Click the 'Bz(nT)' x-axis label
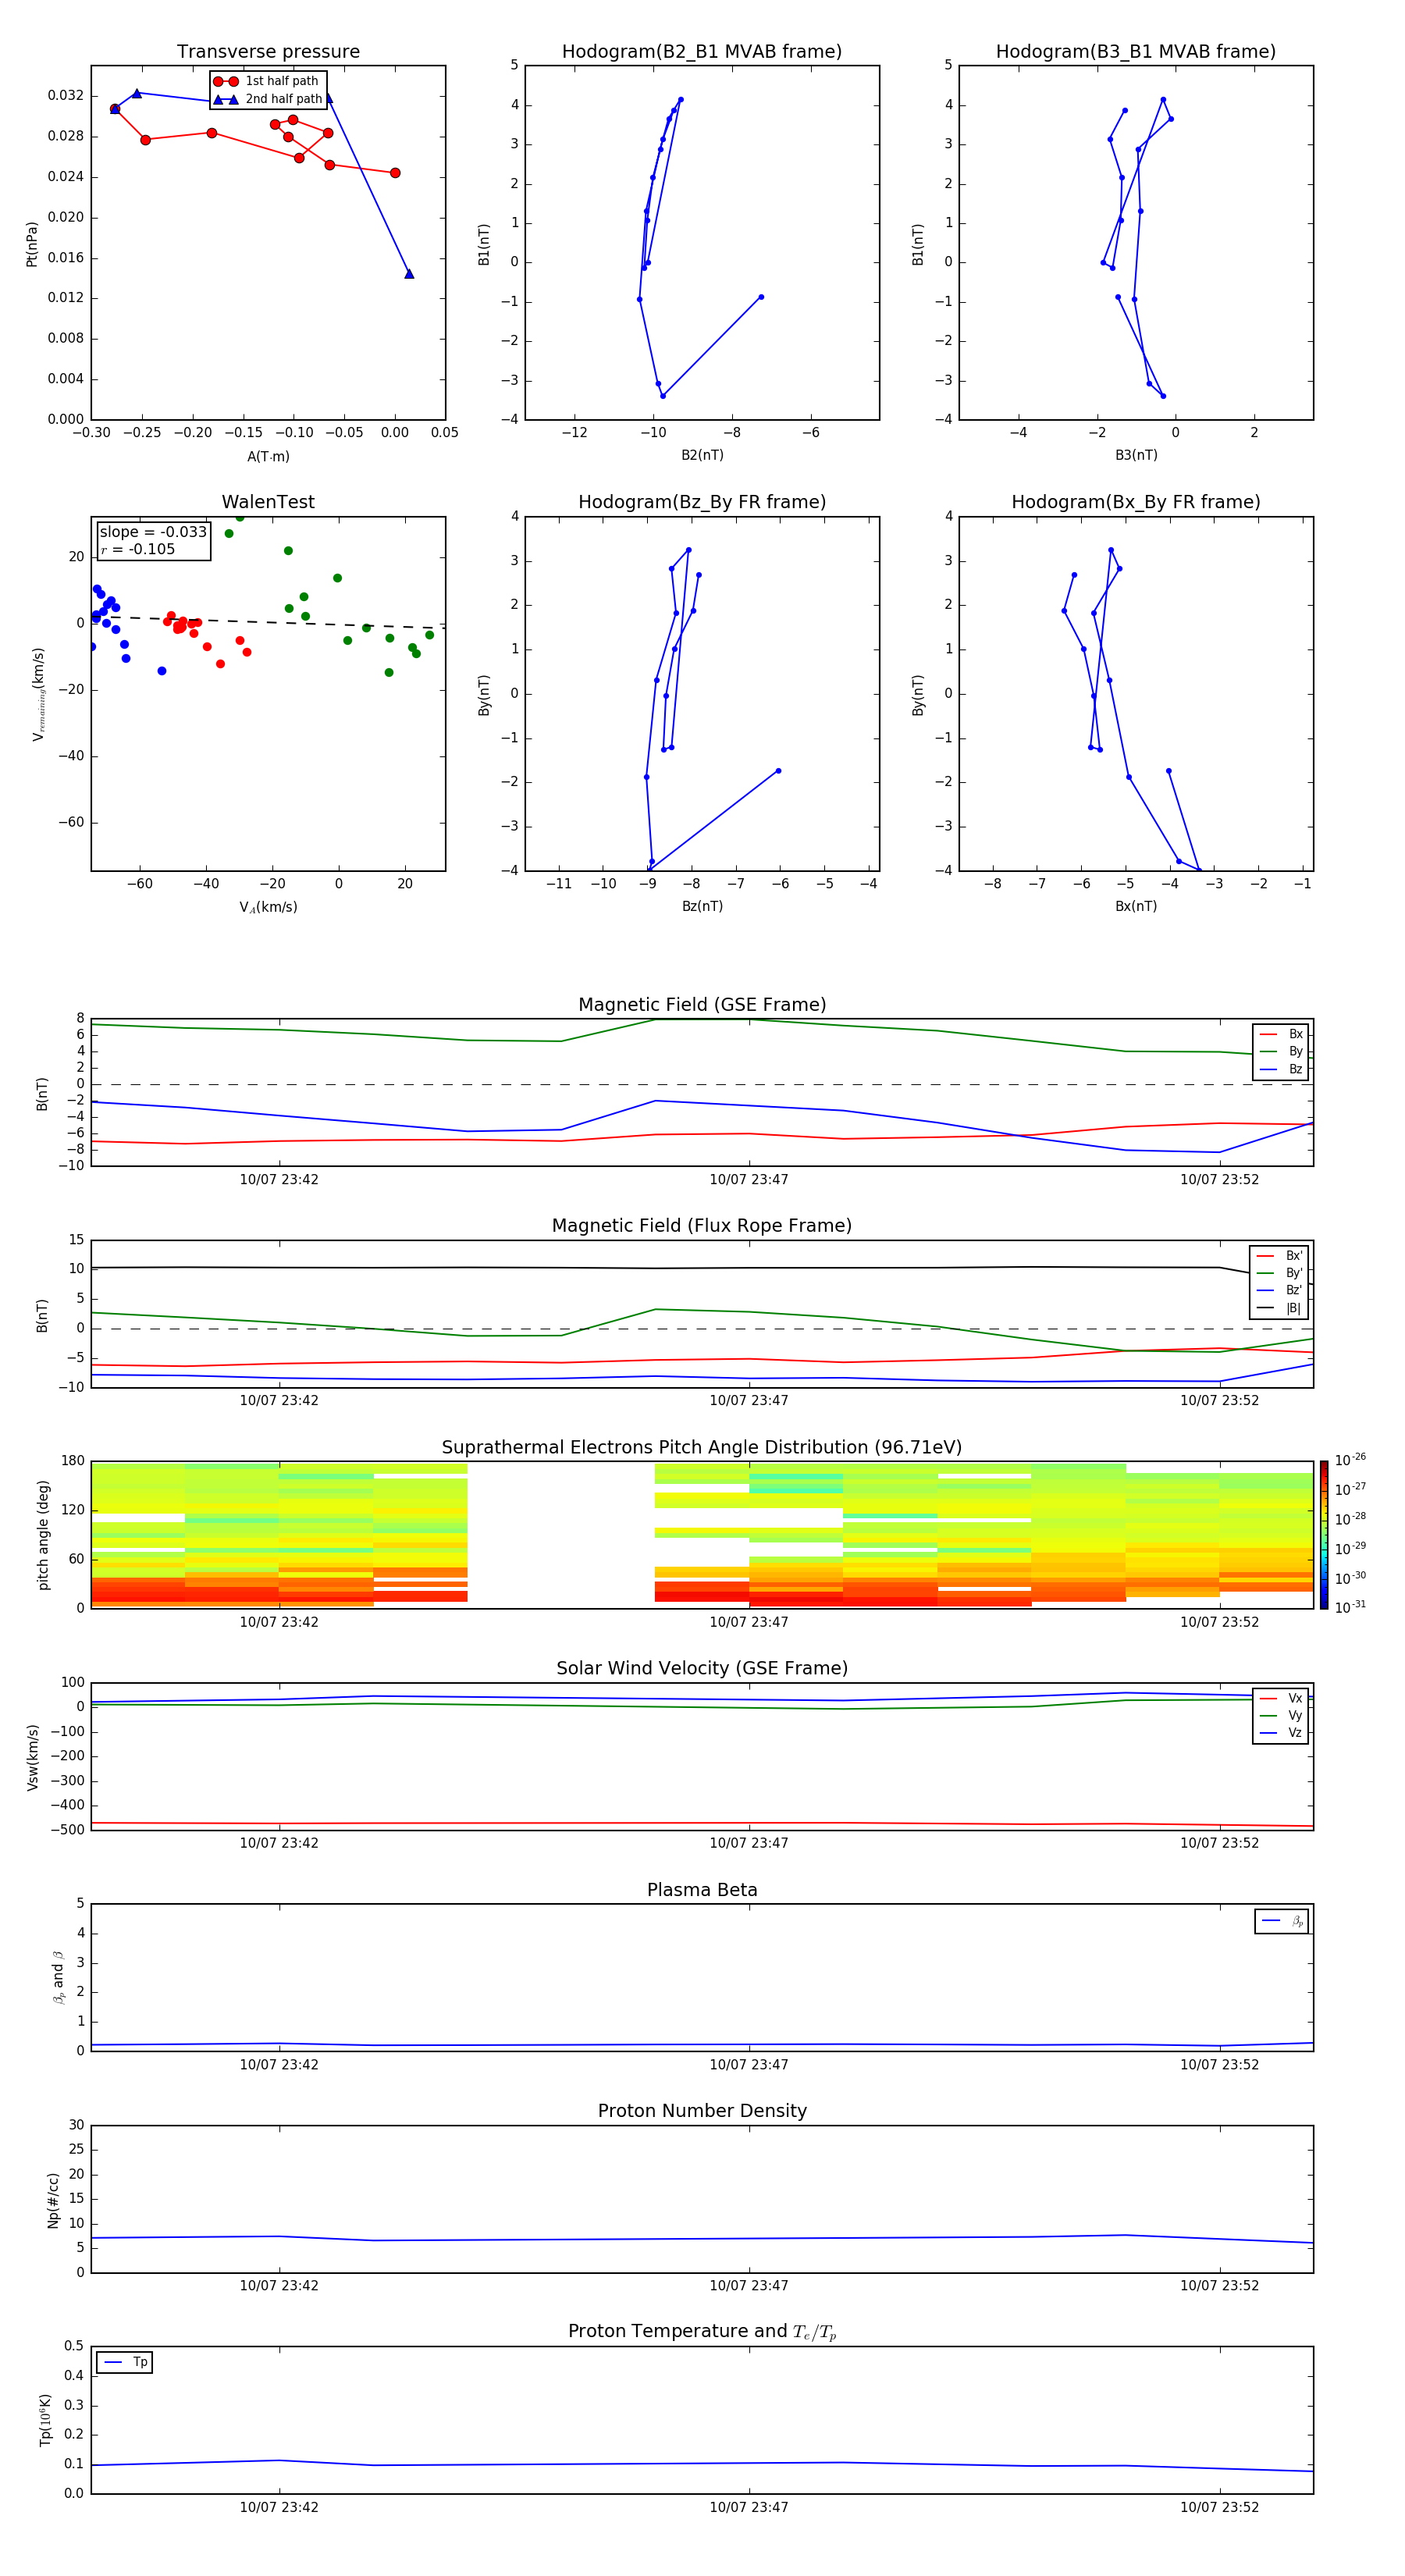The image size is (1405, 2576). tap(702, 906)
